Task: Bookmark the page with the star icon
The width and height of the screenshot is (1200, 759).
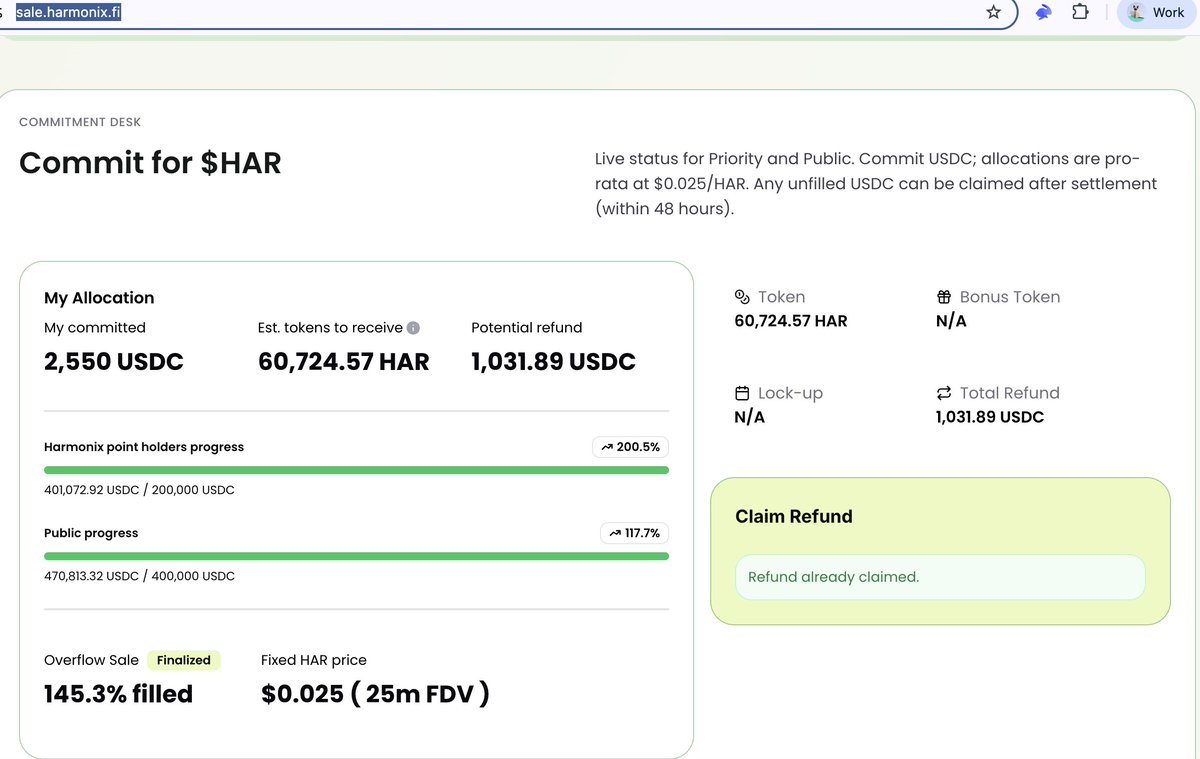Action: click(993, 12)
